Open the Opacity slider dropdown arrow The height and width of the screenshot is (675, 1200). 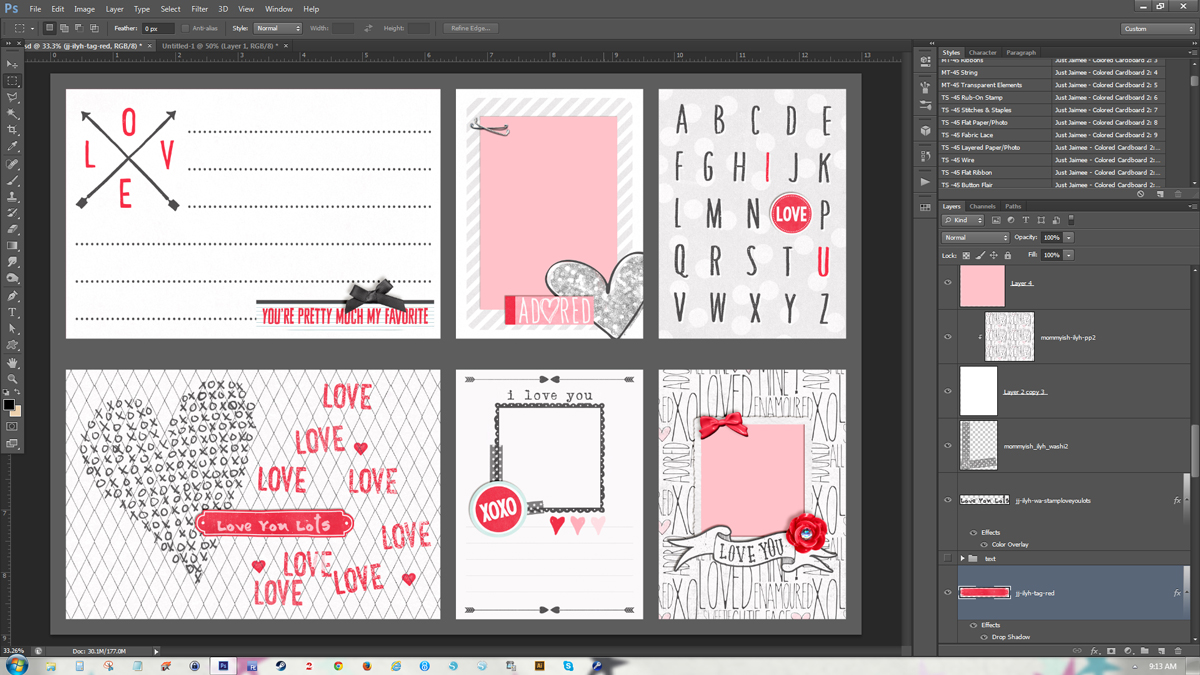[1068, 237]
